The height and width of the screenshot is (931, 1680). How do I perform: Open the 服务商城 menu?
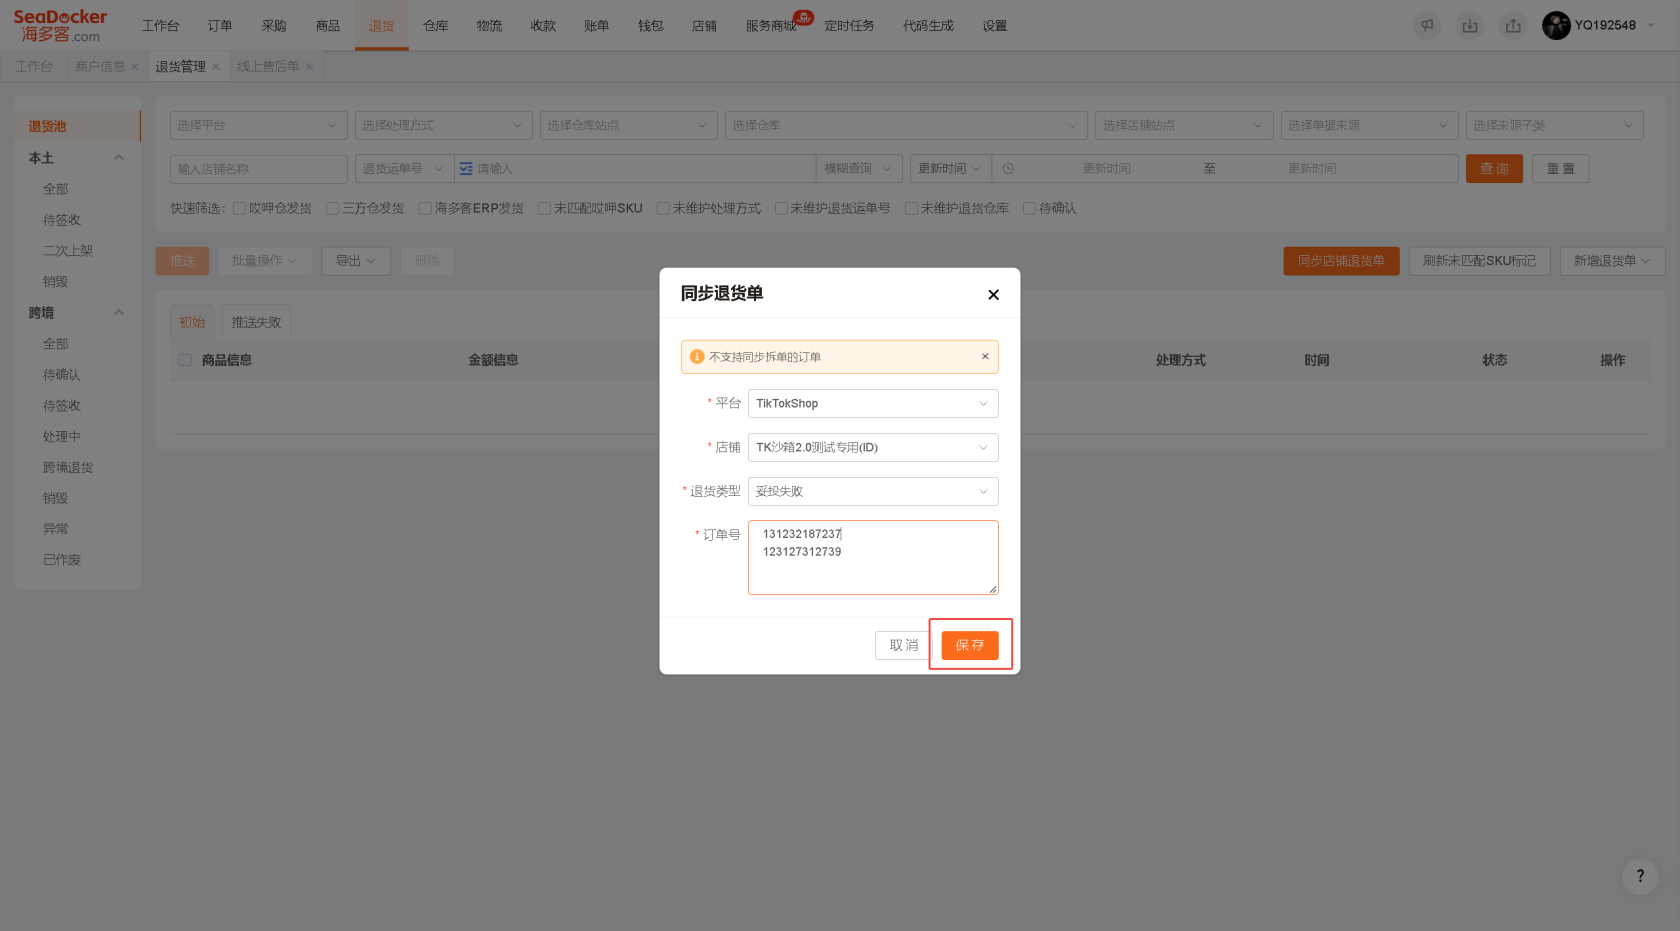[x=771, y=26]
